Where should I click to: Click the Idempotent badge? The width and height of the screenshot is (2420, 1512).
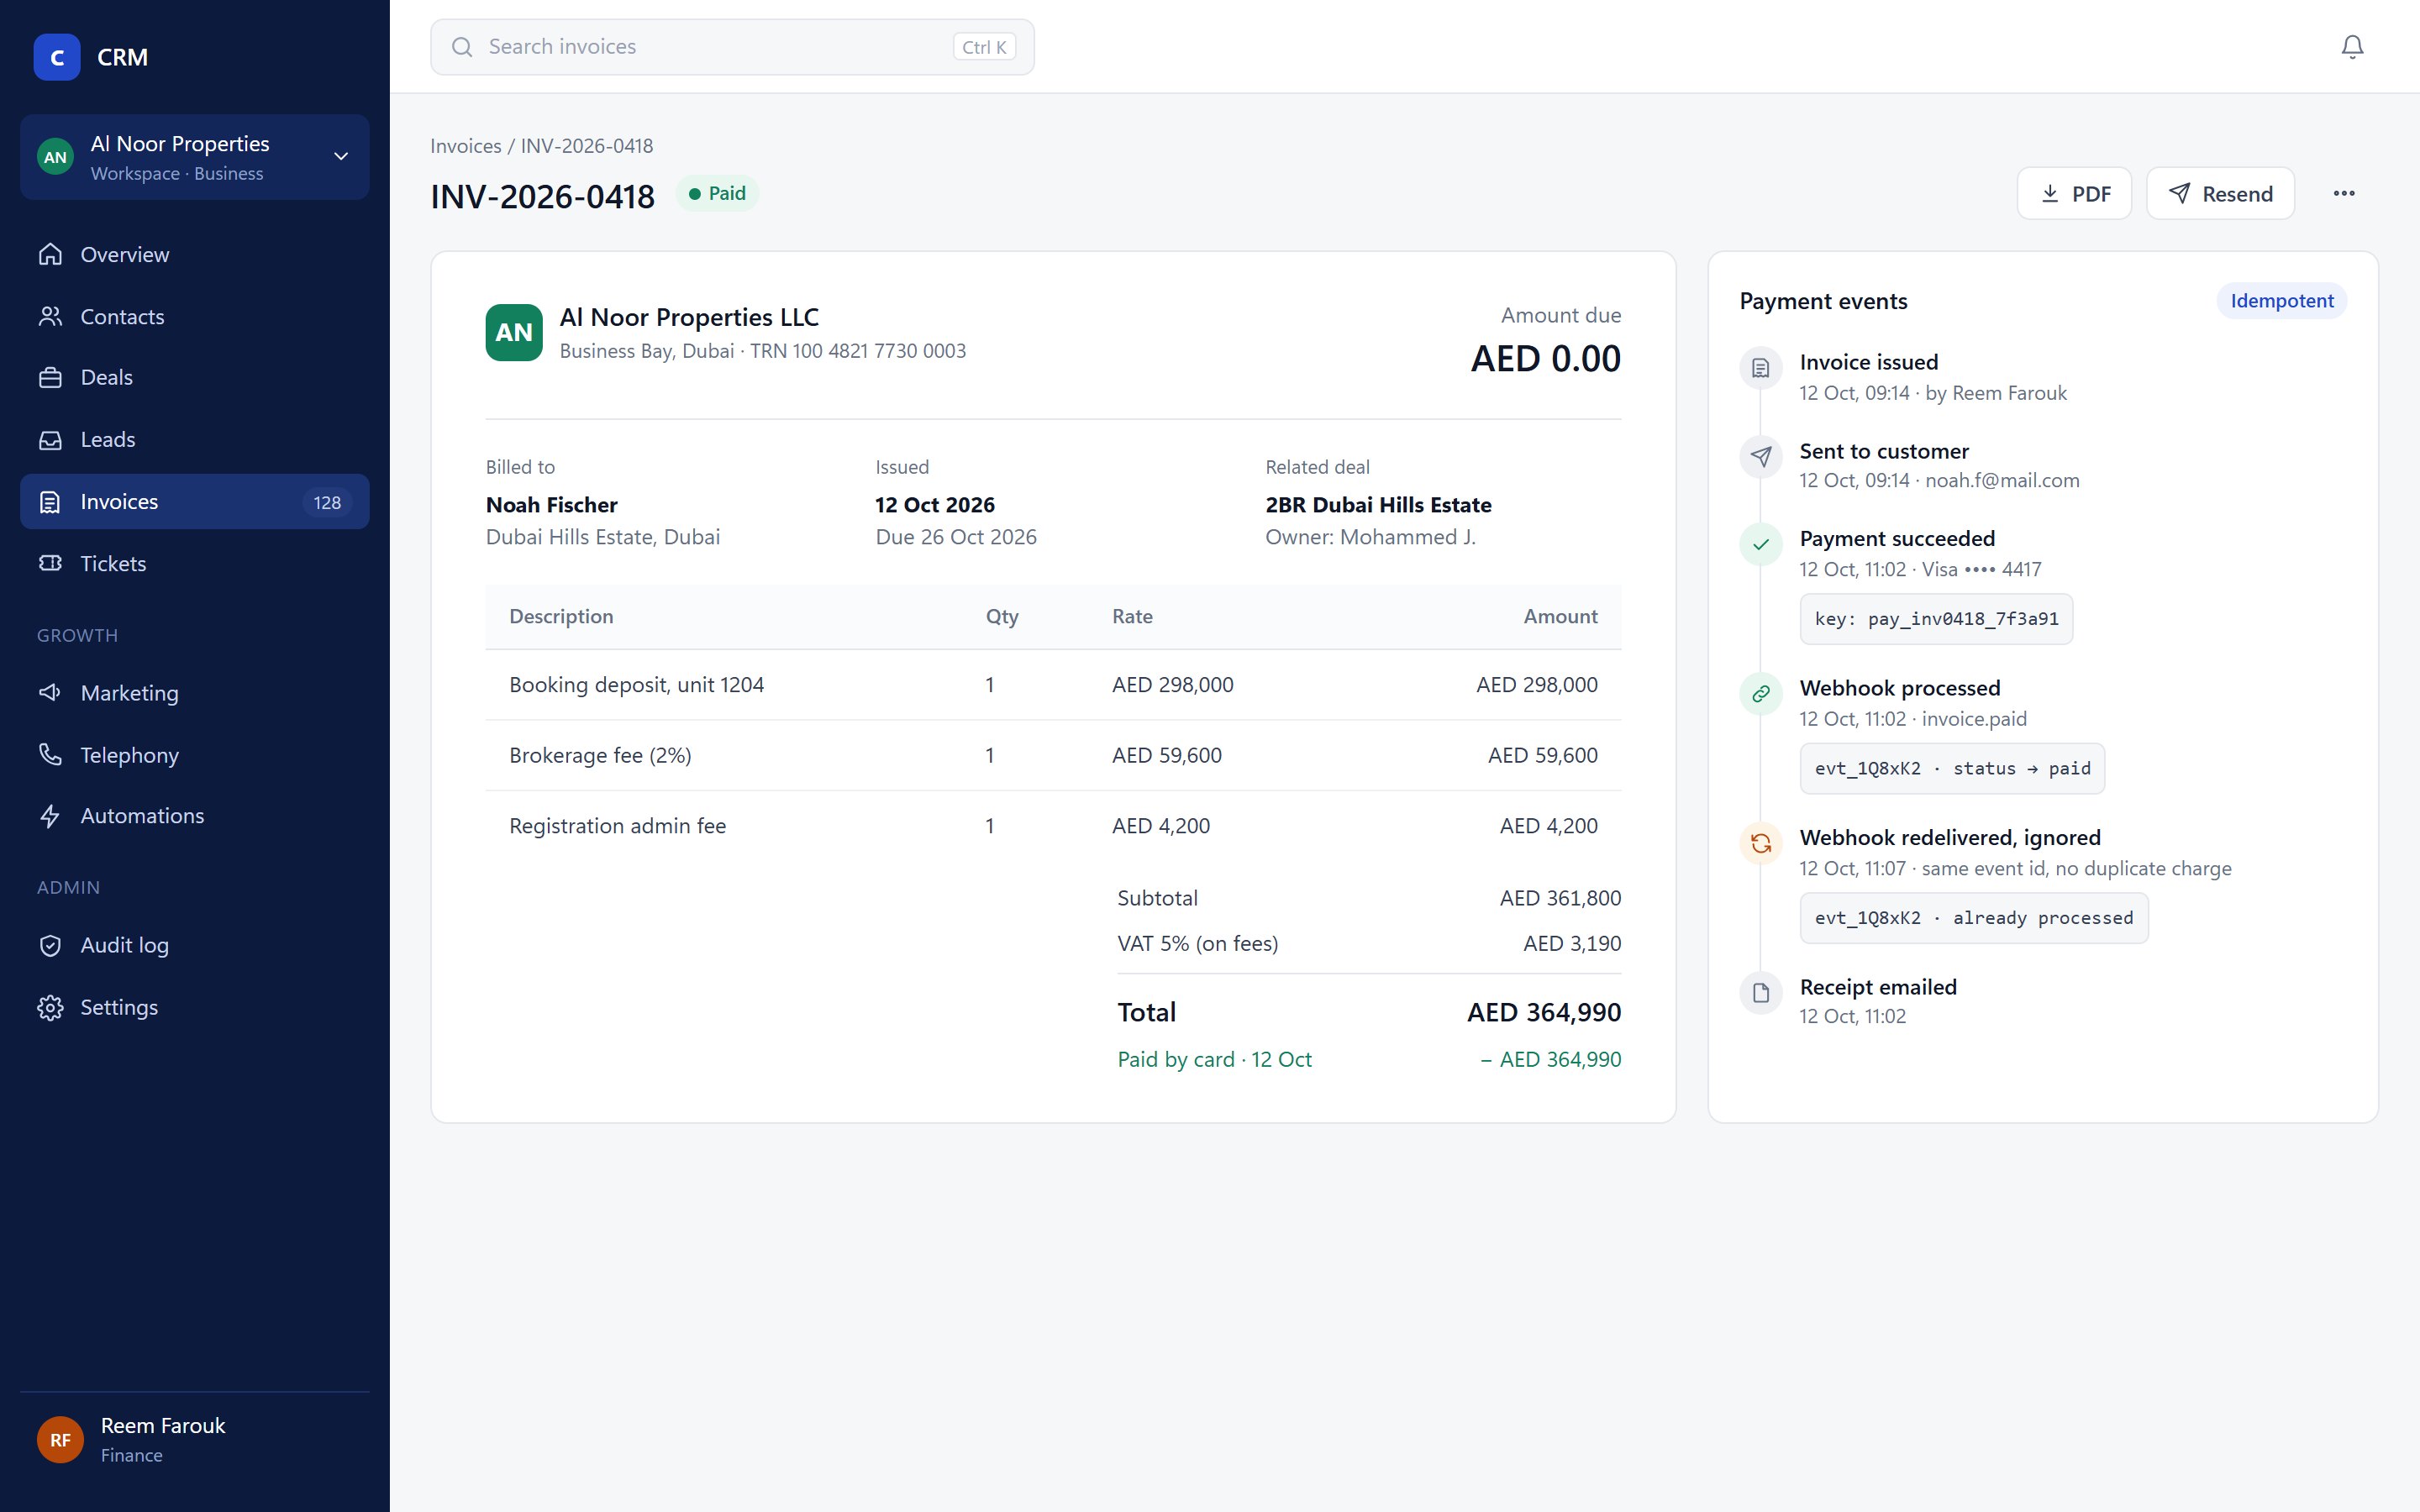[2281, 301]
